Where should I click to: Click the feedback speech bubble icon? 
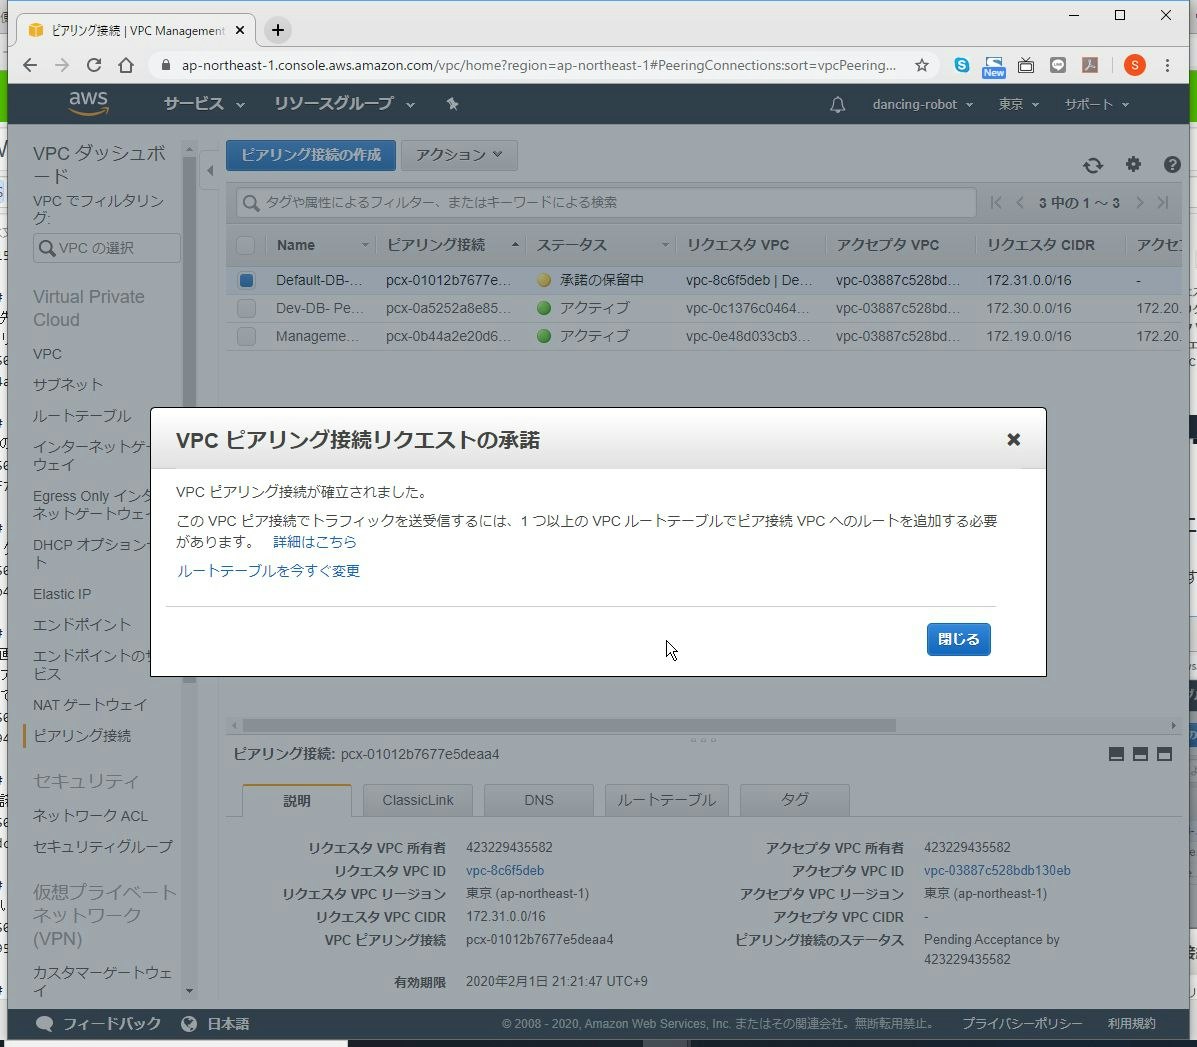(x=44, y=1023)
